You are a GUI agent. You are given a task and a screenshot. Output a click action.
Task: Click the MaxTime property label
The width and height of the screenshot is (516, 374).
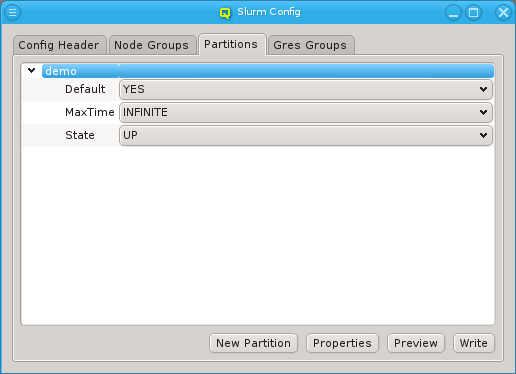90,112
